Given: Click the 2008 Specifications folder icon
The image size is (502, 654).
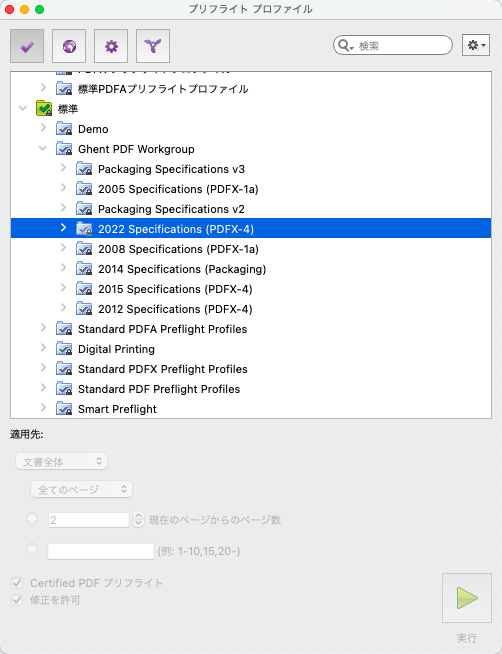Looking at the screenshot, I should pyautogui.click(x=84, y=249).
